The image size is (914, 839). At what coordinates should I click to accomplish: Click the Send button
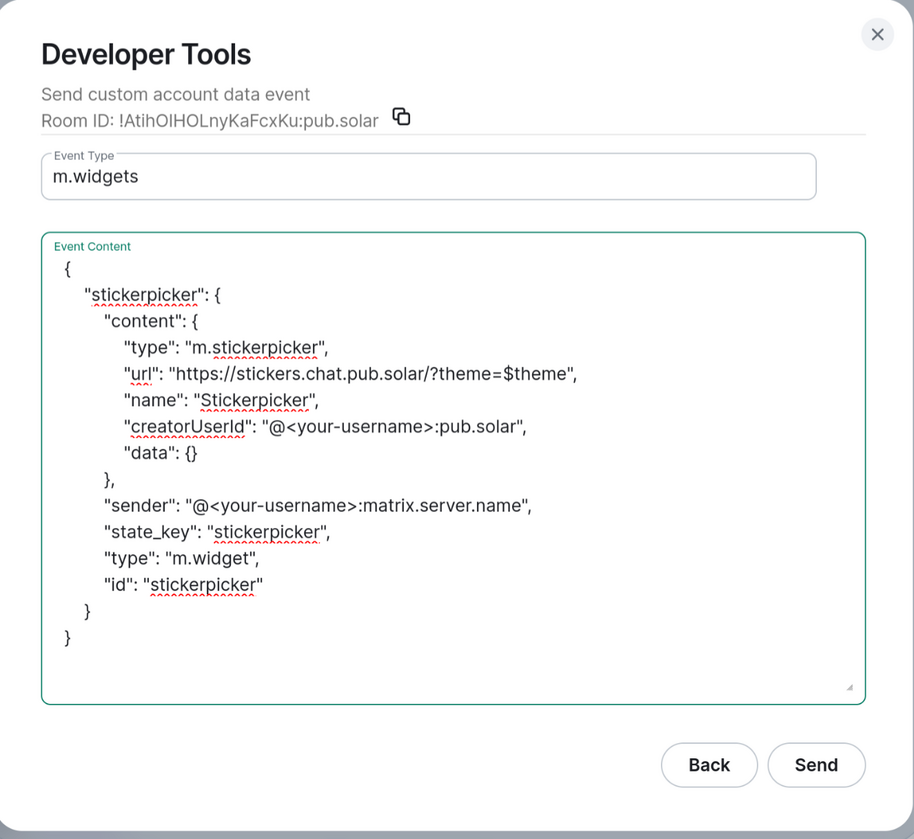point(816,765)
